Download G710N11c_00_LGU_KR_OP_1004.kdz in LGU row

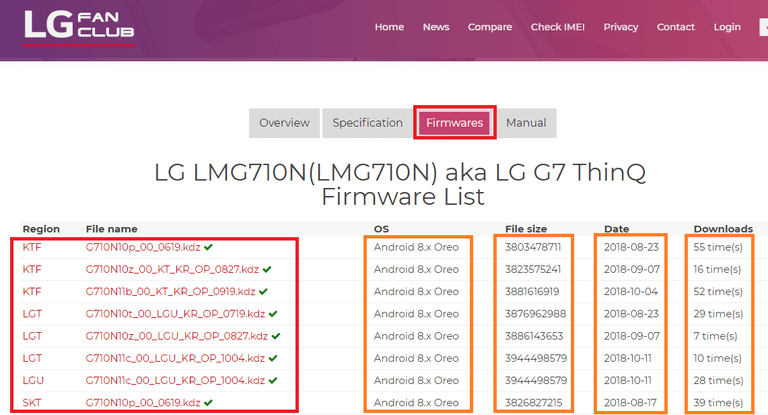tap(175, 380)
